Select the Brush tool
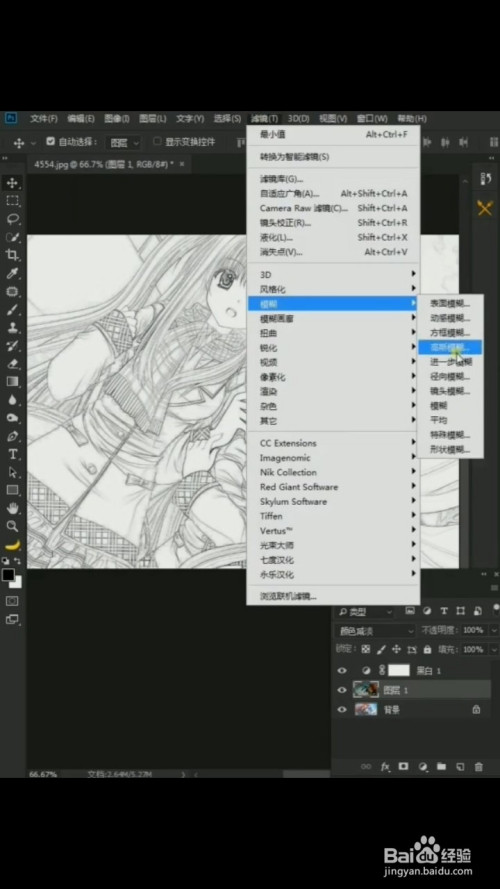The image size is (500, 889). click(12, 310)
